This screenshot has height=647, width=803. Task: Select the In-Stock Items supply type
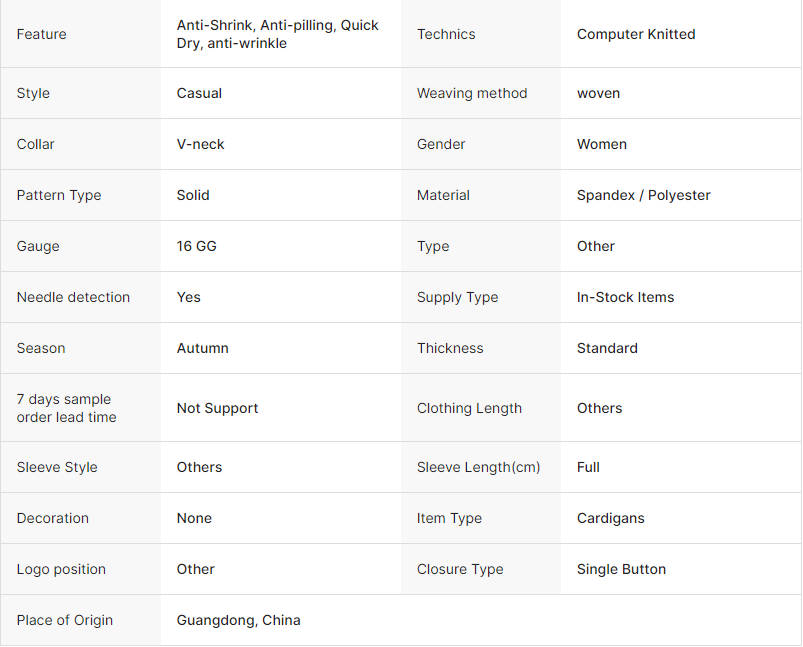[625, 297]
